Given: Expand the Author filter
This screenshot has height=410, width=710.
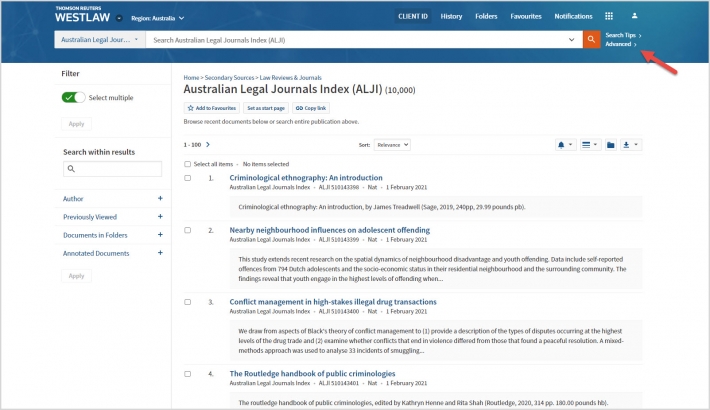Looking at the screenshot, I should (x=160, y=198).
